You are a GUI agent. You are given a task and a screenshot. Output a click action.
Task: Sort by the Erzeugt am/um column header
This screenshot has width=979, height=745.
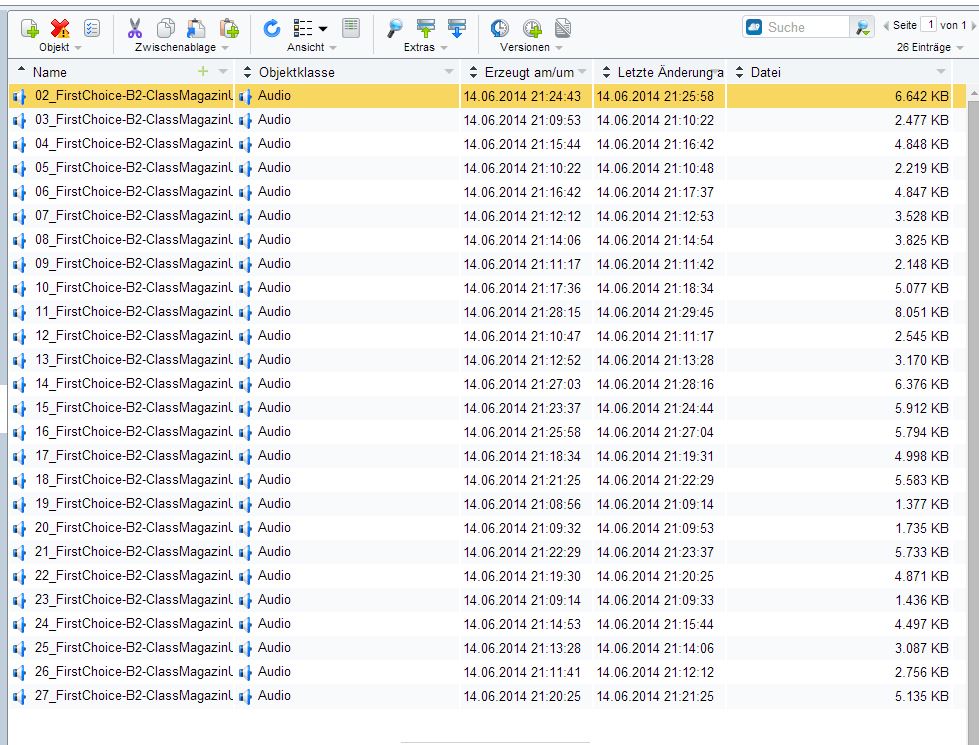pos(529,72)
